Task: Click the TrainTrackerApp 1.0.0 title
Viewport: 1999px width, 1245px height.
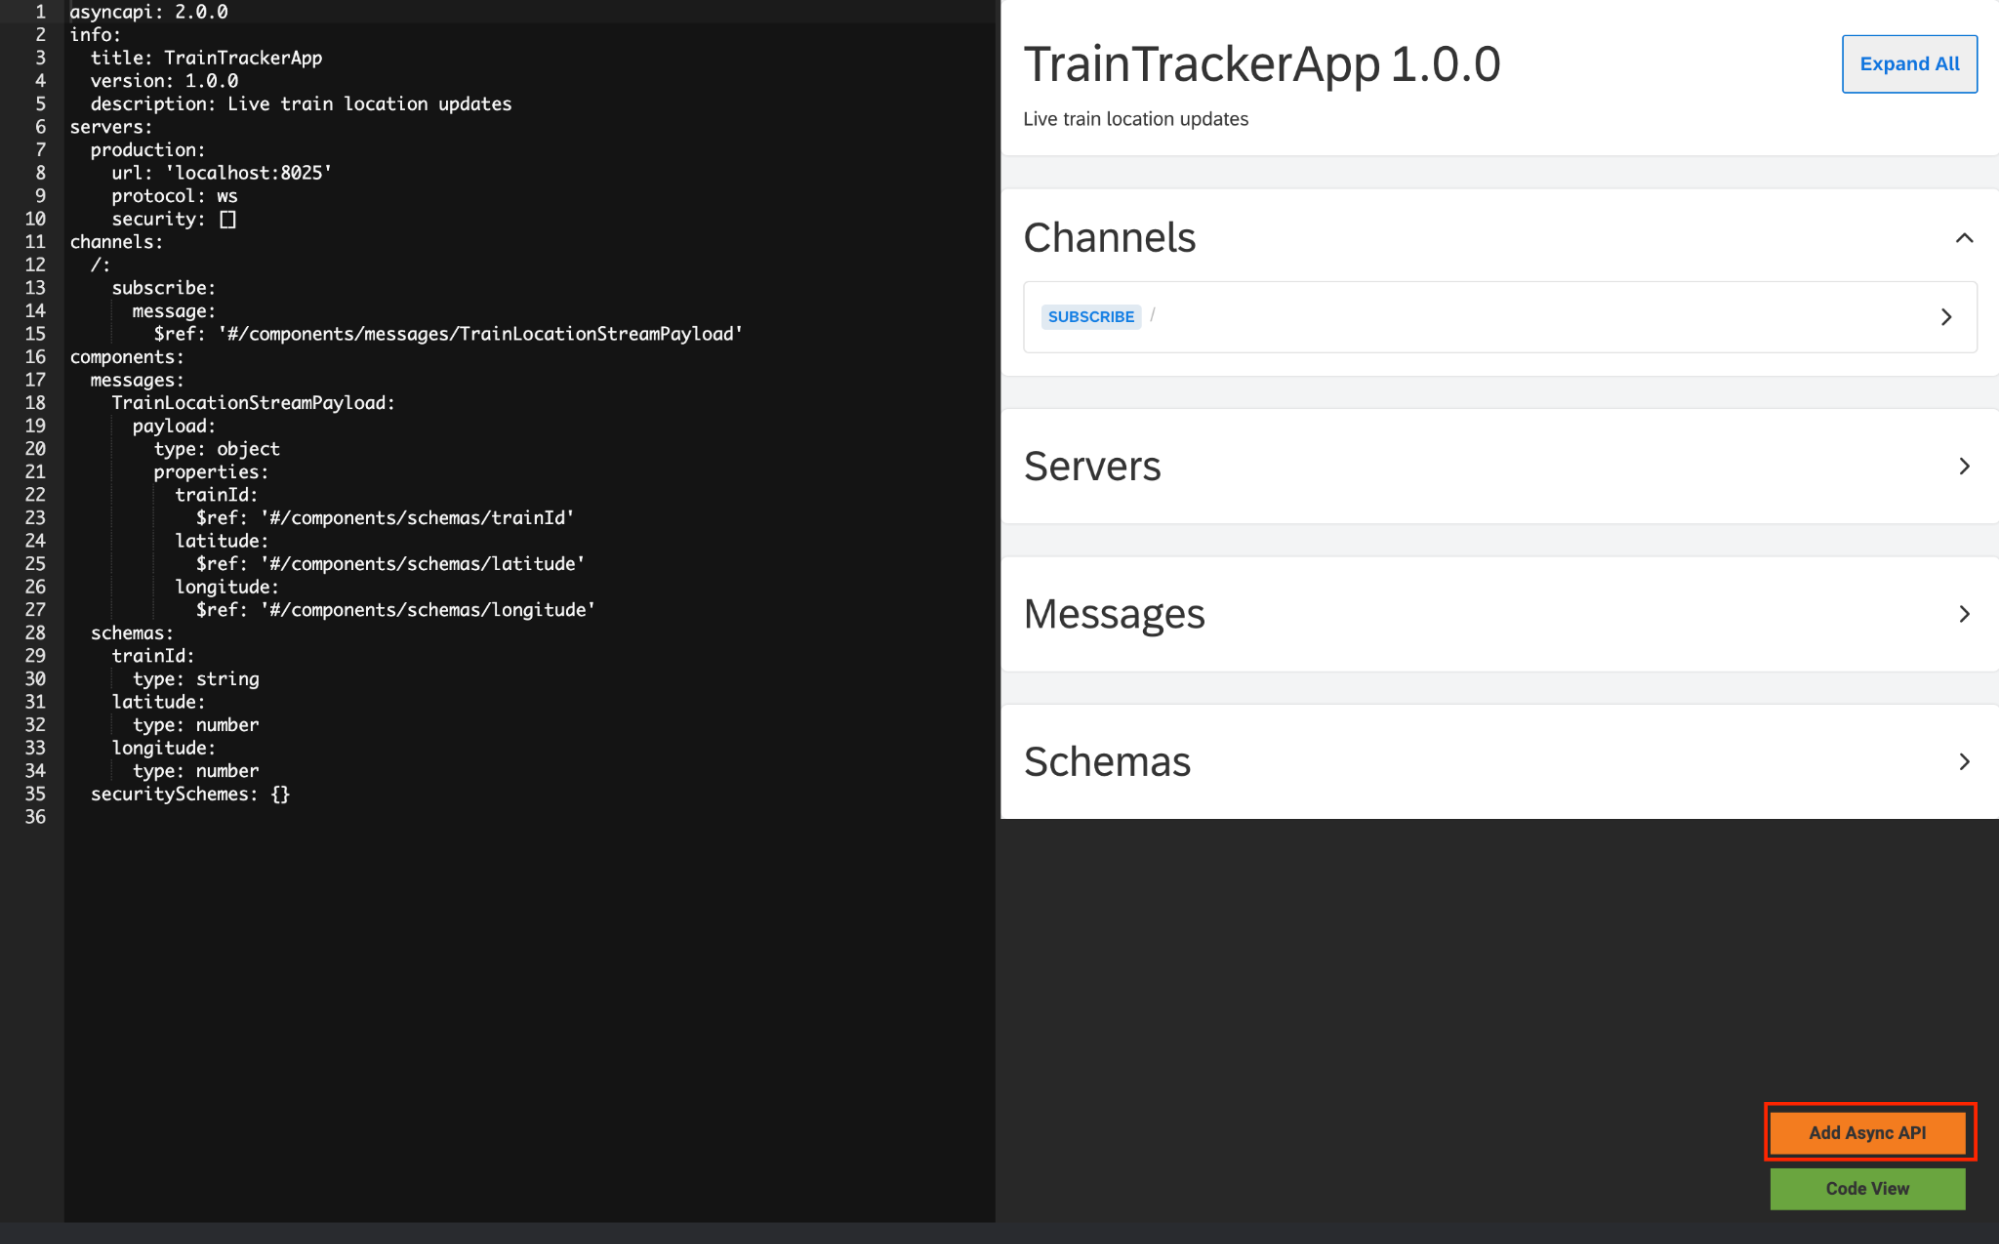Action: point(1261,64)
